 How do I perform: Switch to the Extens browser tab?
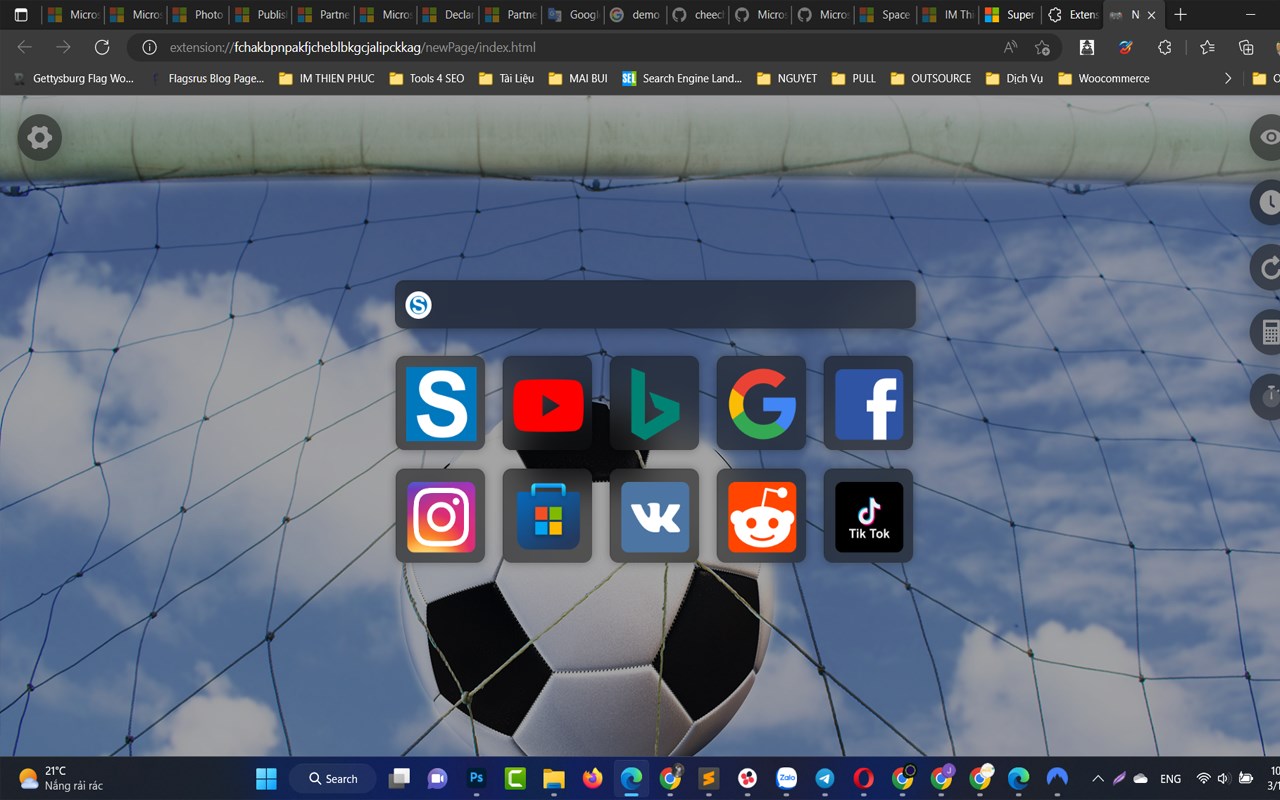tap(1072, 15)
